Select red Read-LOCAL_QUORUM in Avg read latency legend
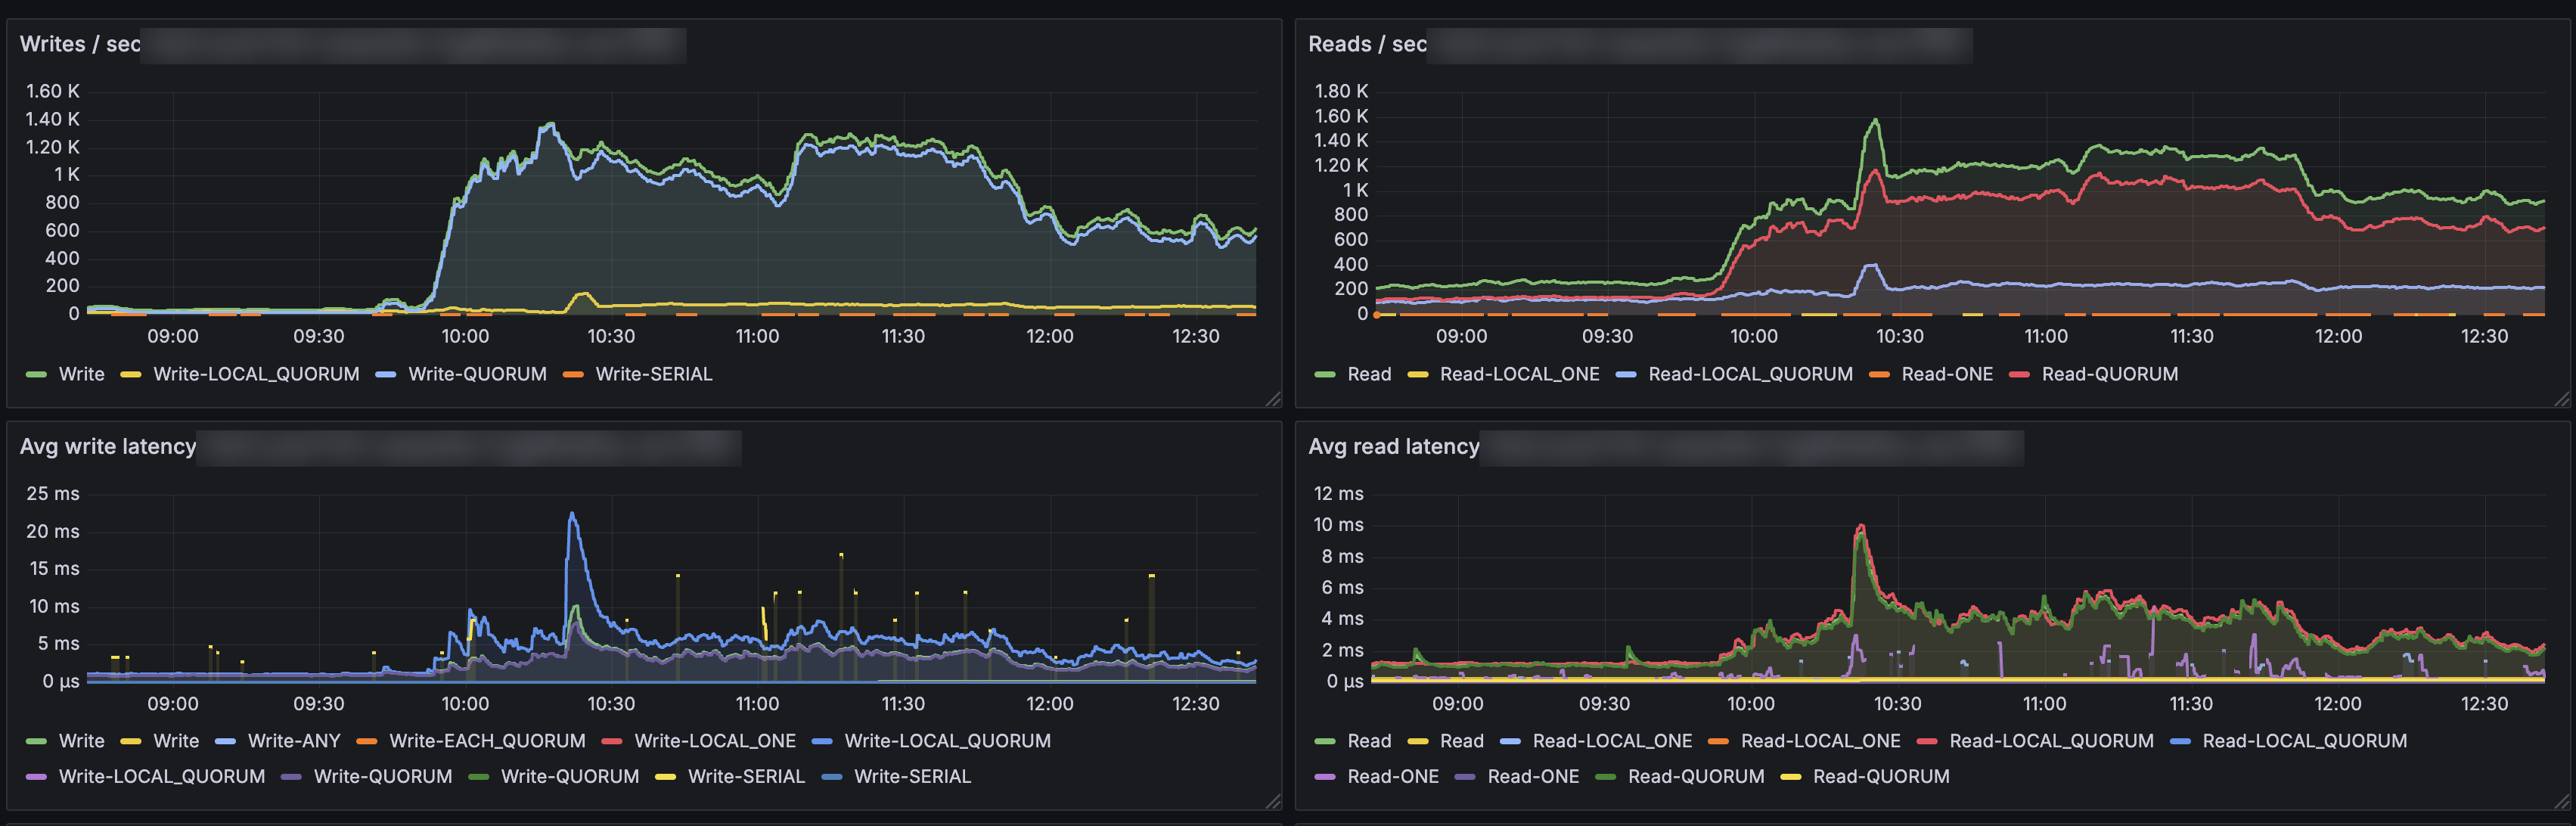 2051,741
